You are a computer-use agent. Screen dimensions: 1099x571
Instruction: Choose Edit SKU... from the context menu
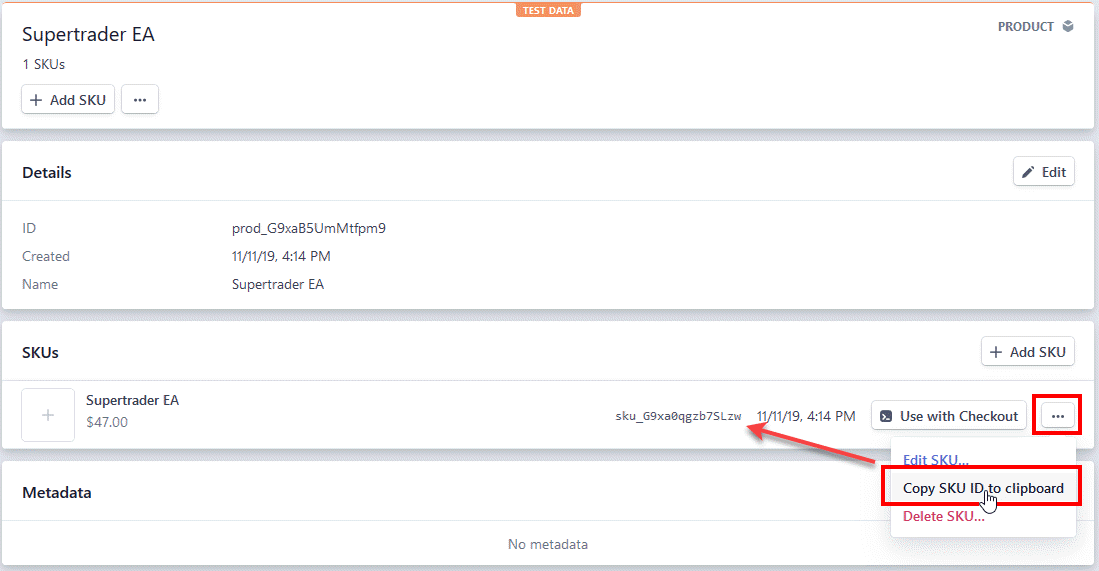coord(935,461)
